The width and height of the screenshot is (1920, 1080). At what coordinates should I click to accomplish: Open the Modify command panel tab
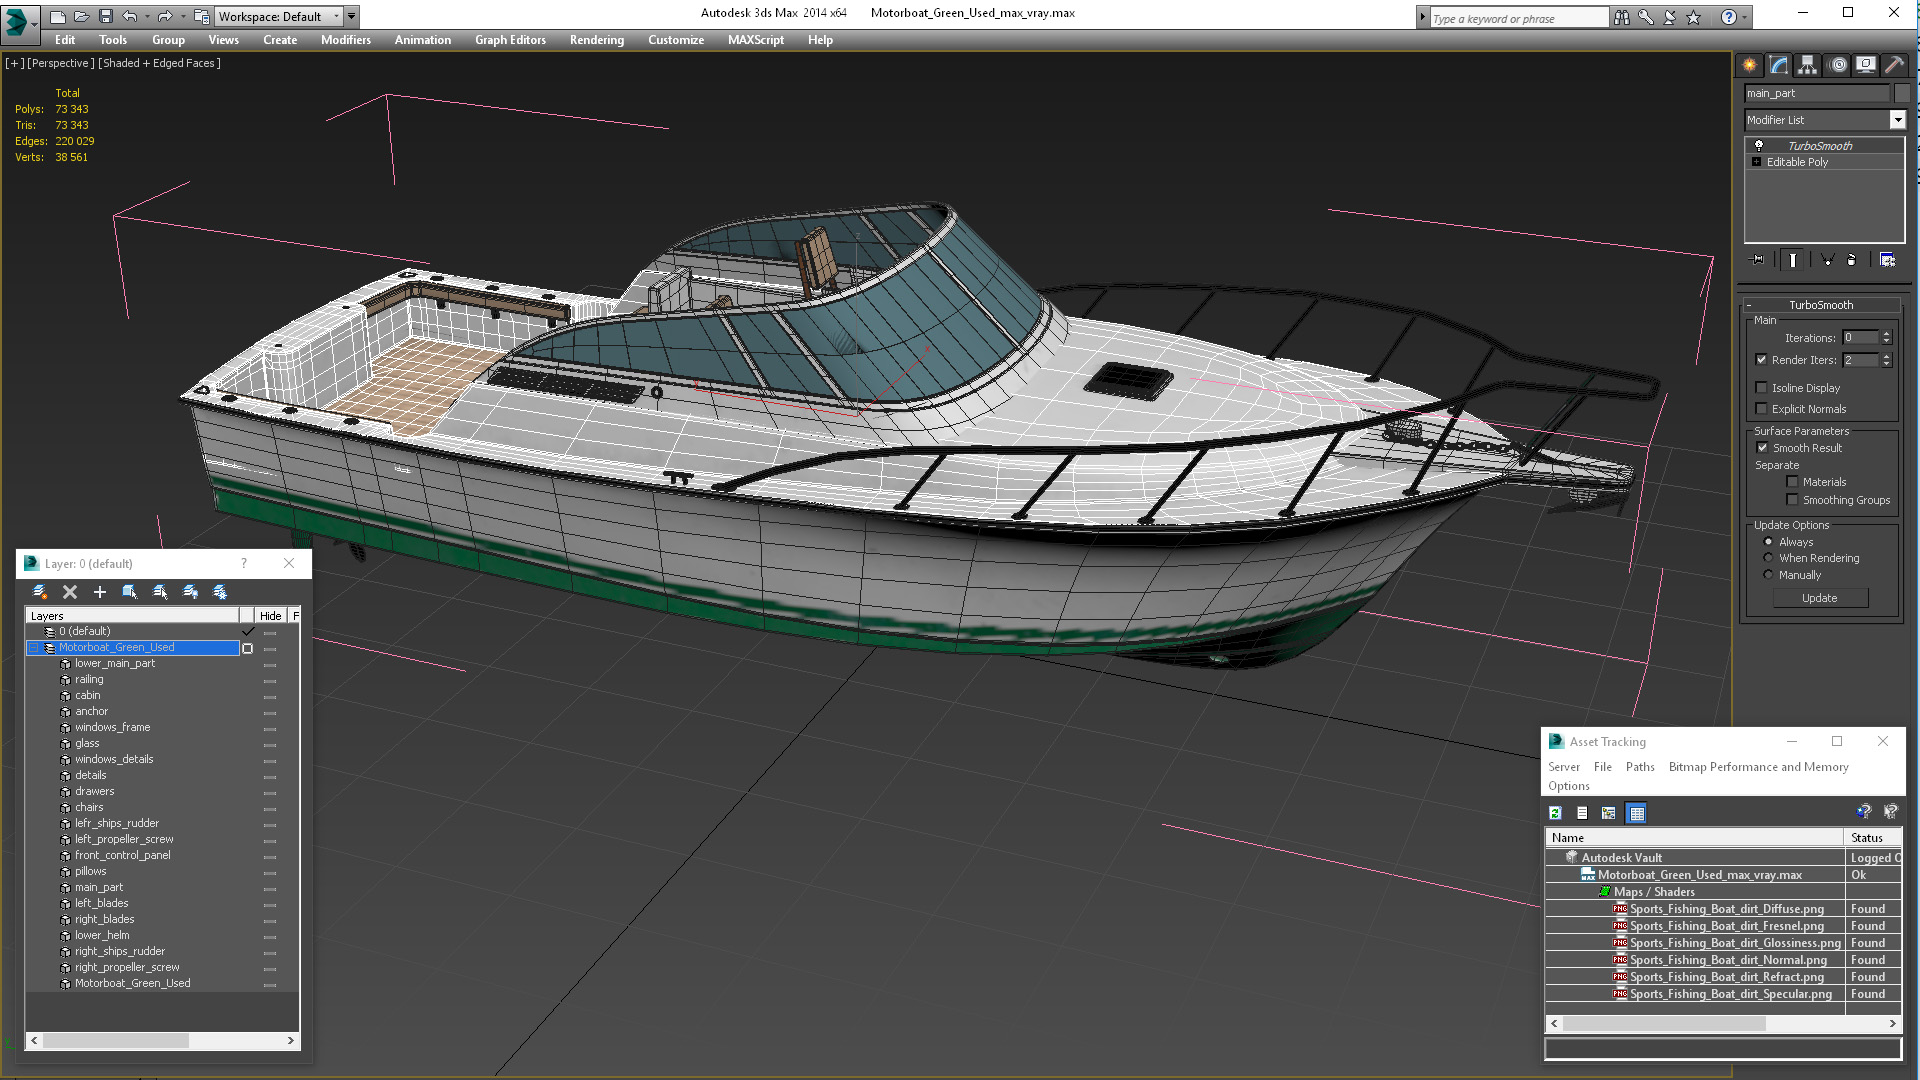(x=1779, y=65)
